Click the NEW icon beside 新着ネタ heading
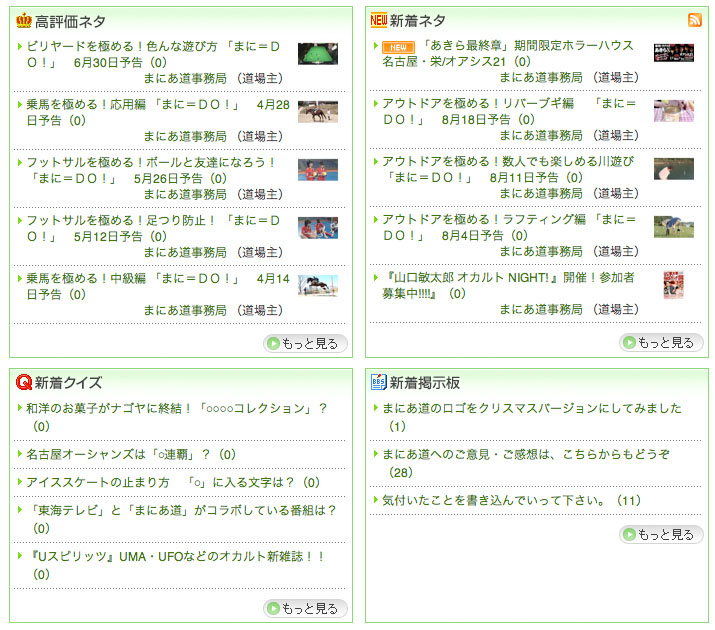Image resolution: width=715 pixels, height=630 pixels. click(x=378, y=20)
